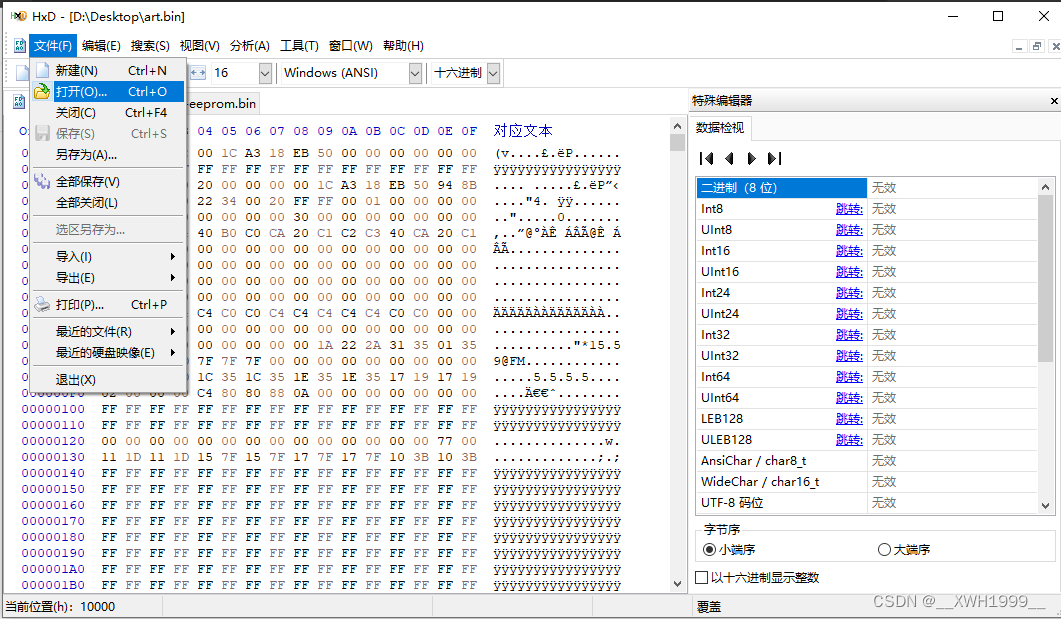Expand the 导出(E) submenu
Viewport: 1061px width, 619px height.
click(108, 277)
